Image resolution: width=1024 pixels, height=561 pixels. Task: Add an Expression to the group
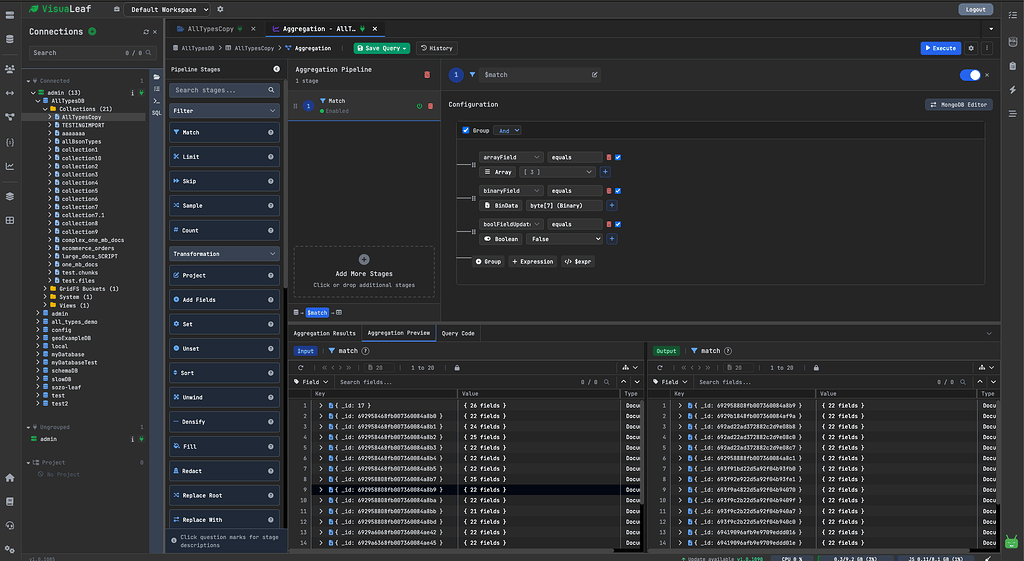(532, 261)
